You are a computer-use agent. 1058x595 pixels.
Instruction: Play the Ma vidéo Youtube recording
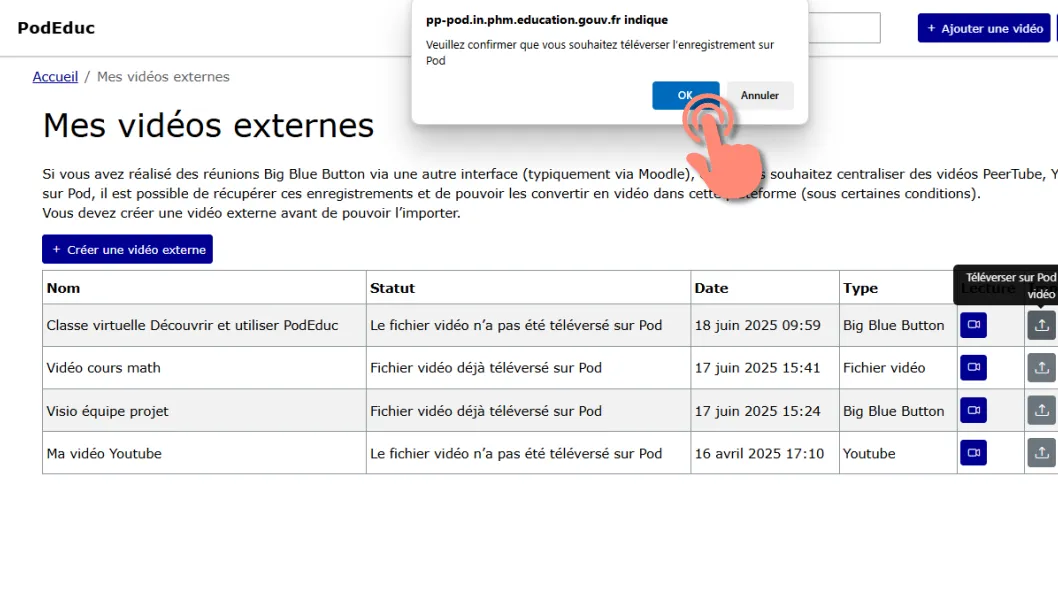(973, 453)
